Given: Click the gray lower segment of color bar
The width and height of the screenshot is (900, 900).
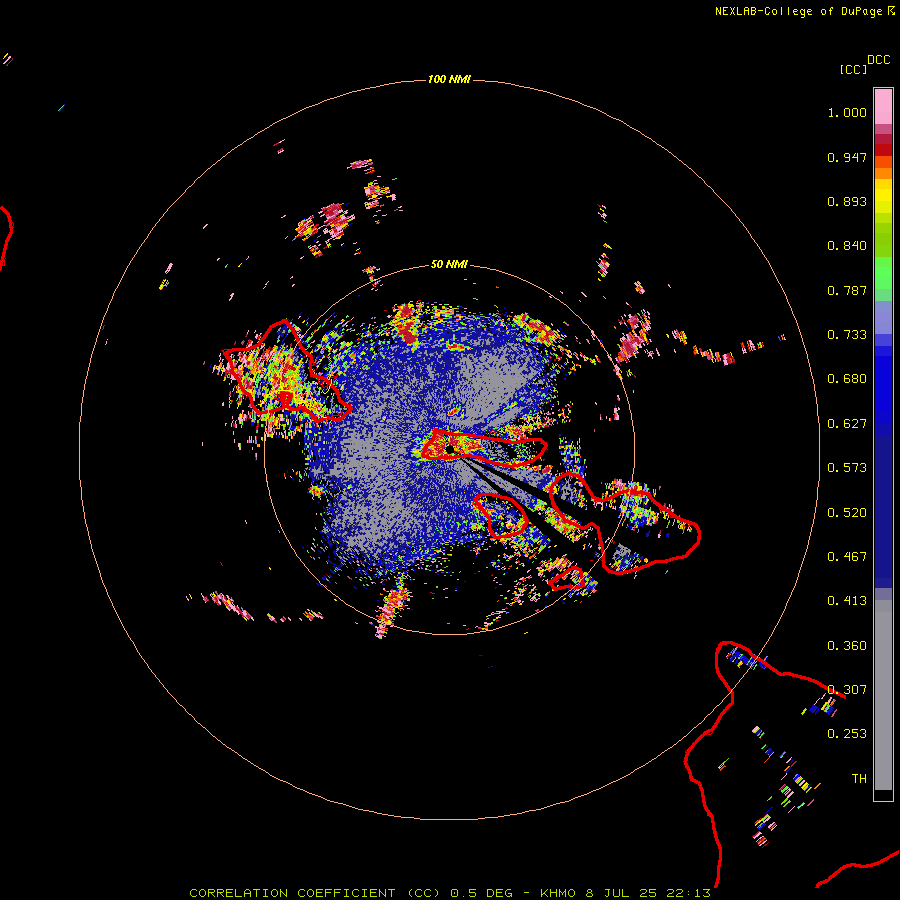Looking at the screenshot, I should [883, 695].
